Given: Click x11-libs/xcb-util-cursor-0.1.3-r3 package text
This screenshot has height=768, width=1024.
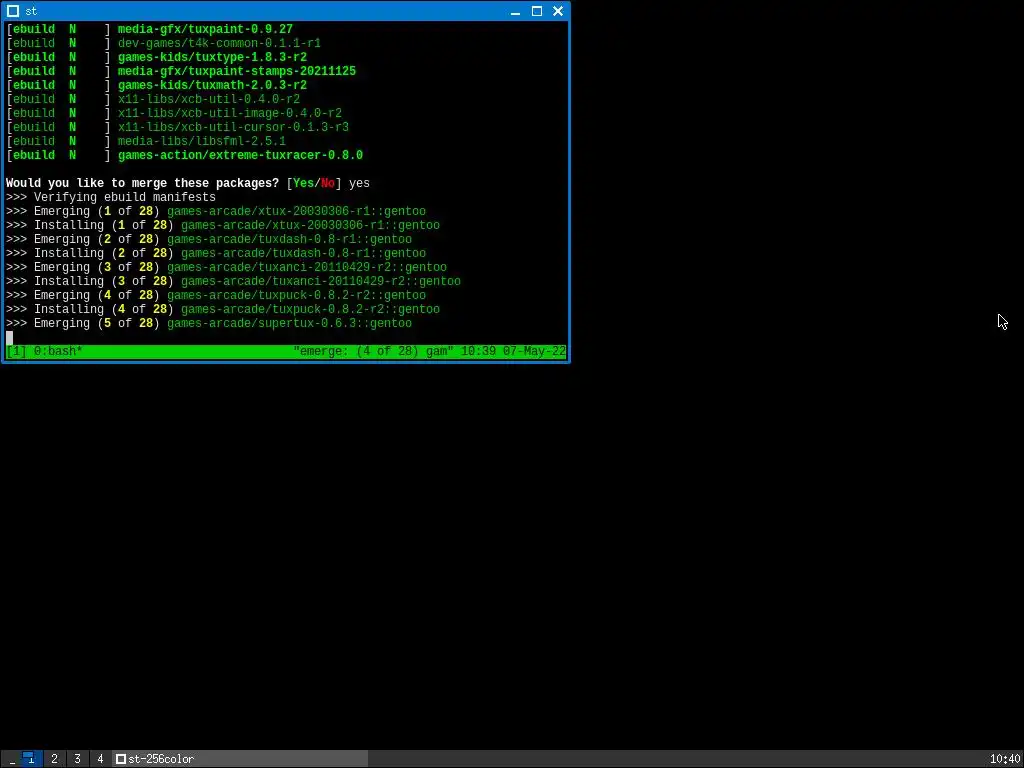Looking at the screenshot, I should 233,127.
